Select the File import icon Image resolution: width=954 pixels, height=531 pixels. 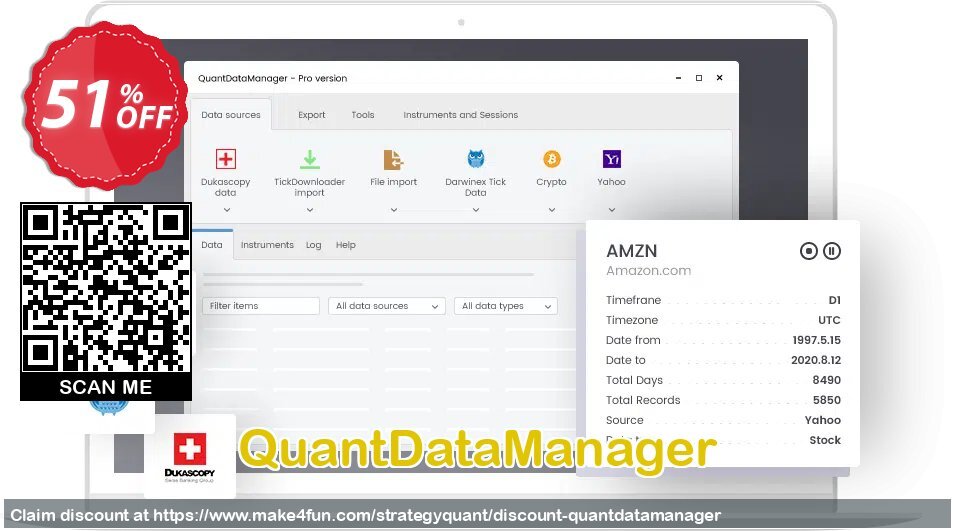pyautogui.click(x=394, y=159)
